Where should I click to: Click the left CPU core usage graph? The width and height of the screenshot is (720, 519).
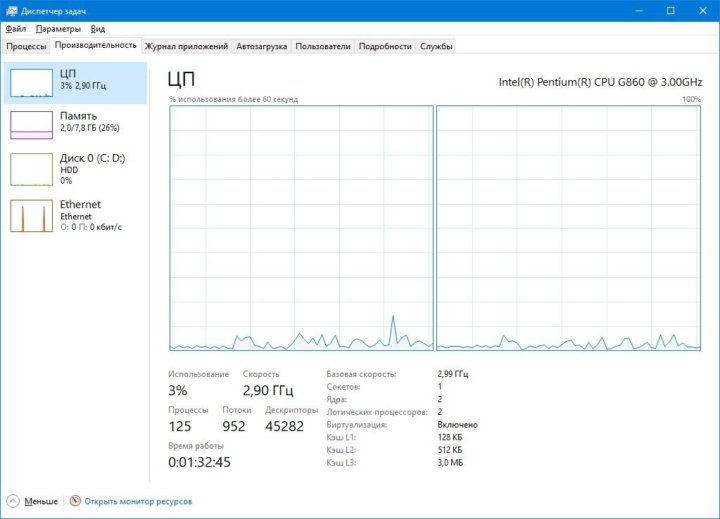click(301, 228)
